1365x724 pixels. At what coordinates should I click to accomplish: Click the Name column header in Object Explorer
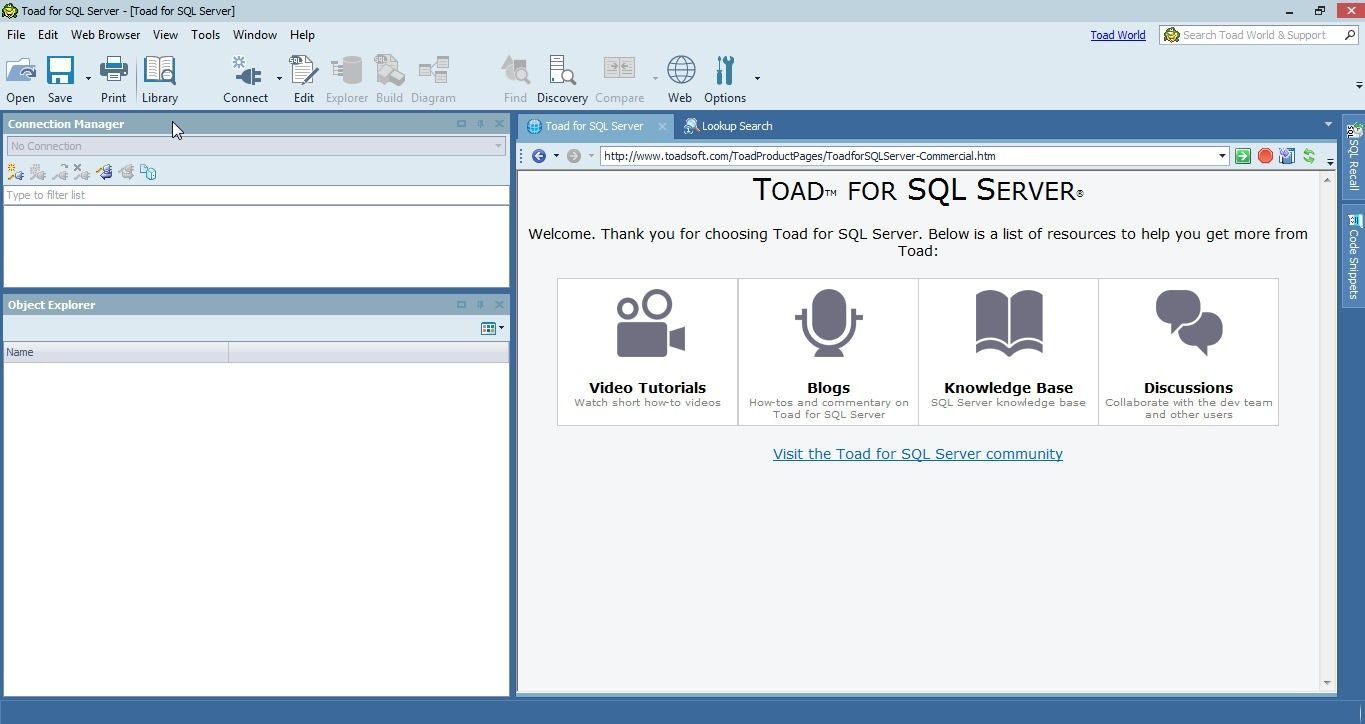coord(116,352)
